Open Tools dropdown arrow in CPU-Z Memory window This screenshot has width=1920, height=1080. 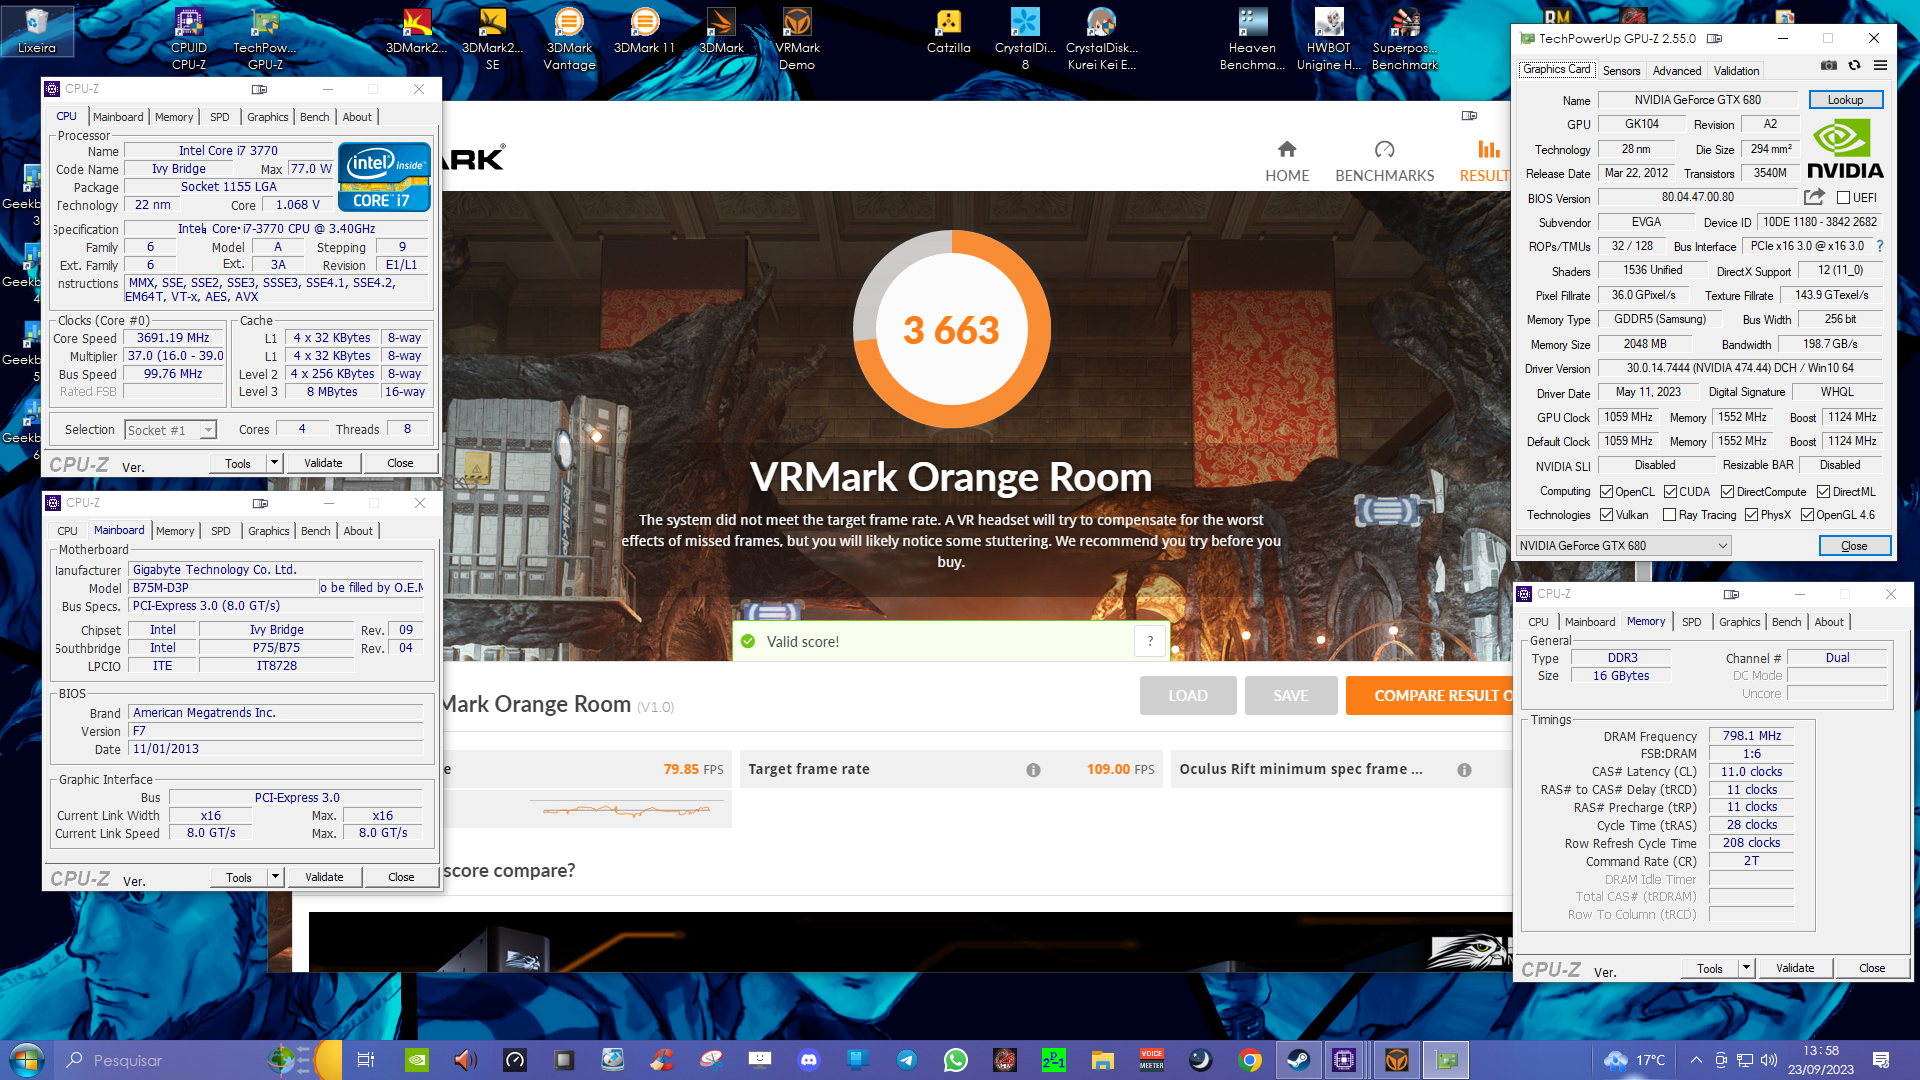tap(1747, 968)
